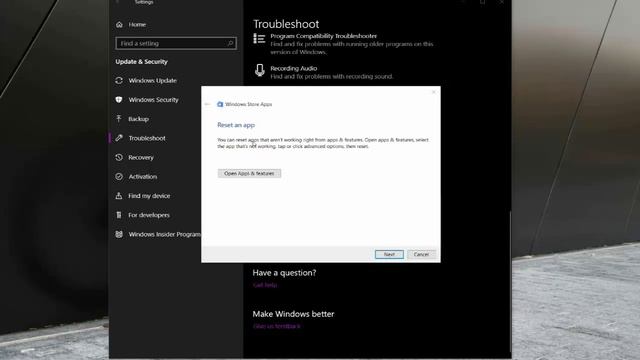640x360 pixels.
Task: Click Open Apps & features button
Action: click(x=249, y=173)
